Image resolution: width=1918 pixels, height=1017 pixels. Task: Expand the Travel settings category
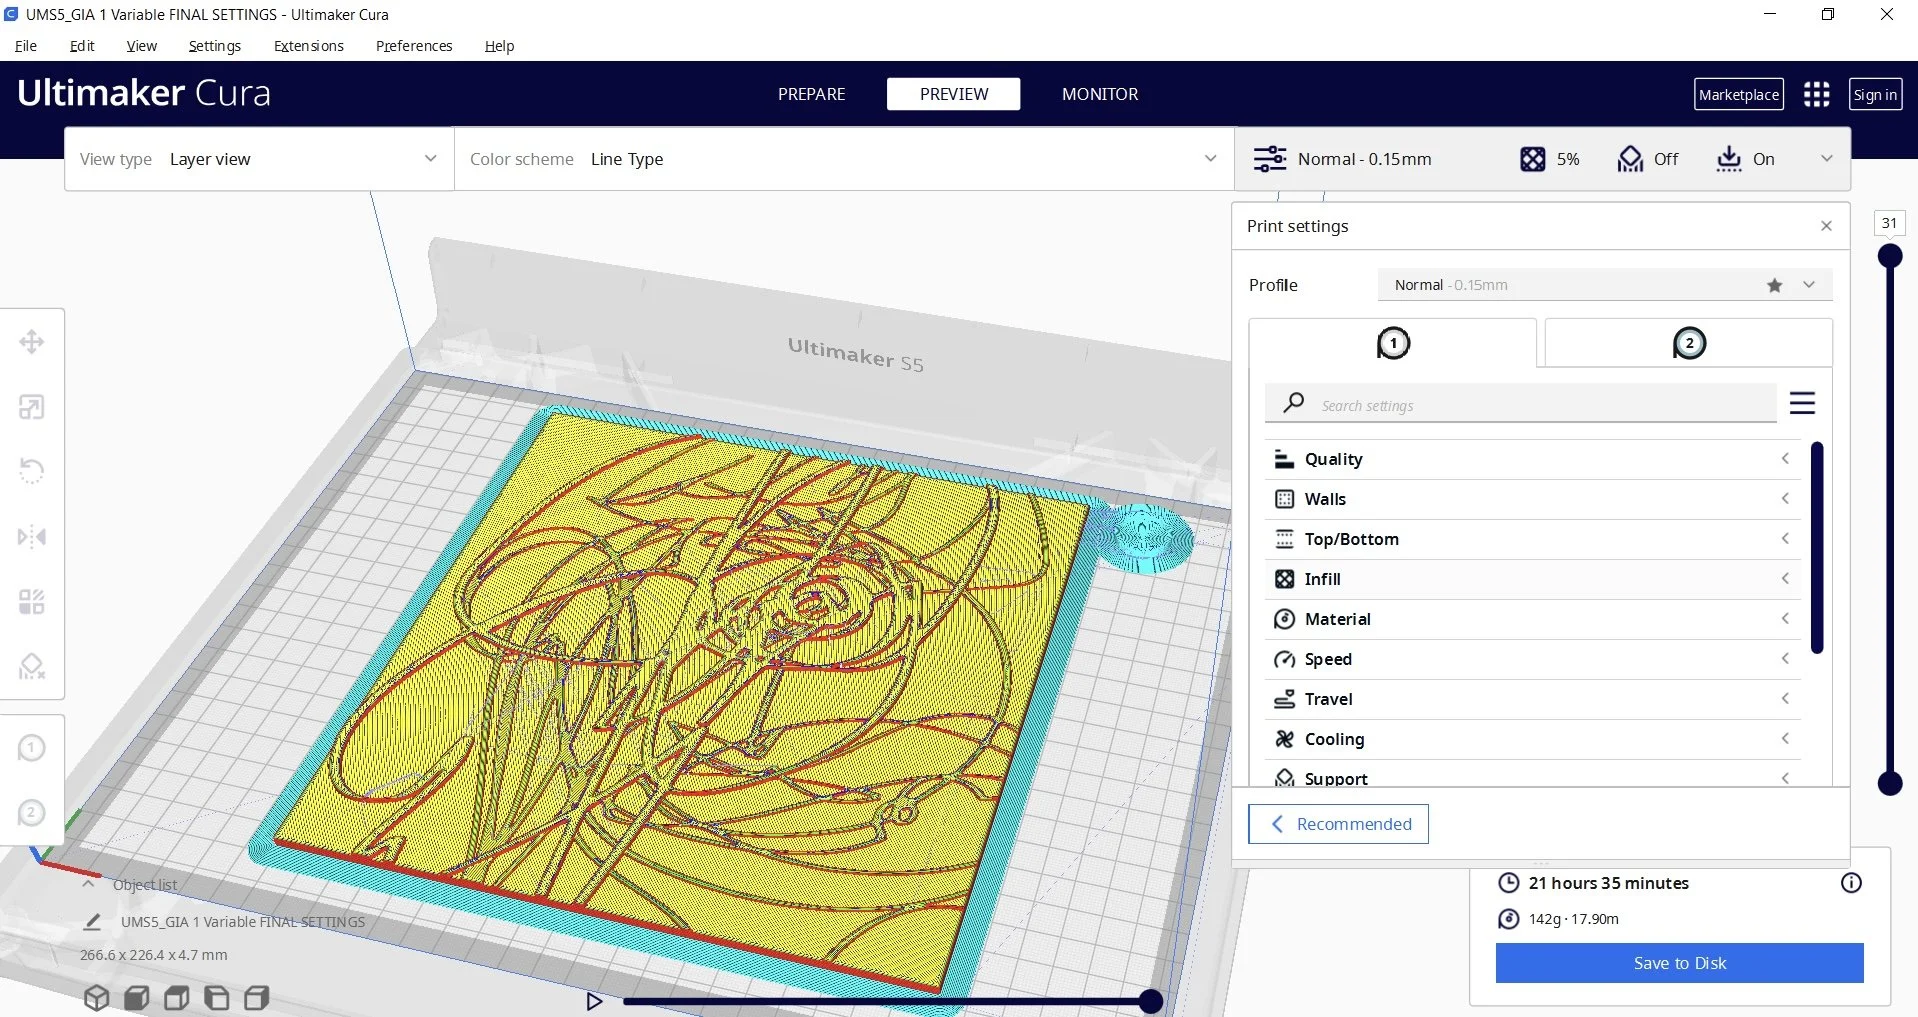pos(1532,699)
